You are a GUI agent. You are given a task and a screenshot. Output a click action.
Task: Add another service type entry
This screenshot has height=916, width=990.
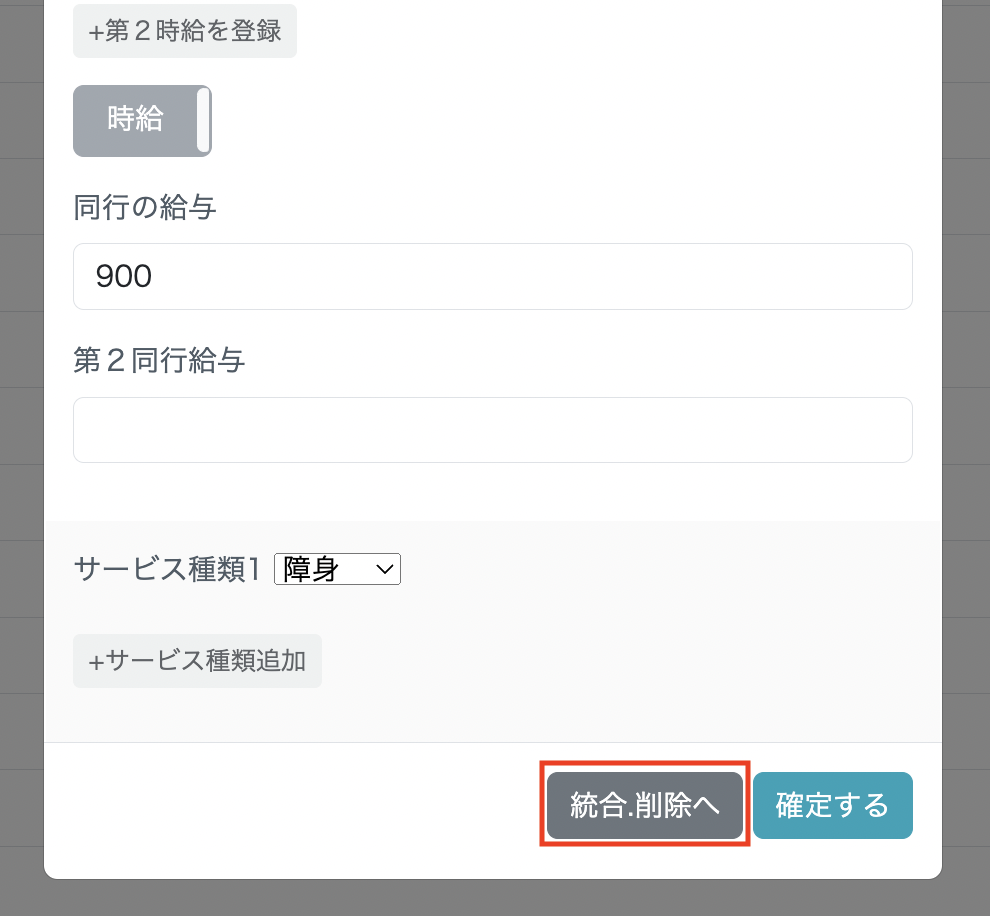(196, 661)
